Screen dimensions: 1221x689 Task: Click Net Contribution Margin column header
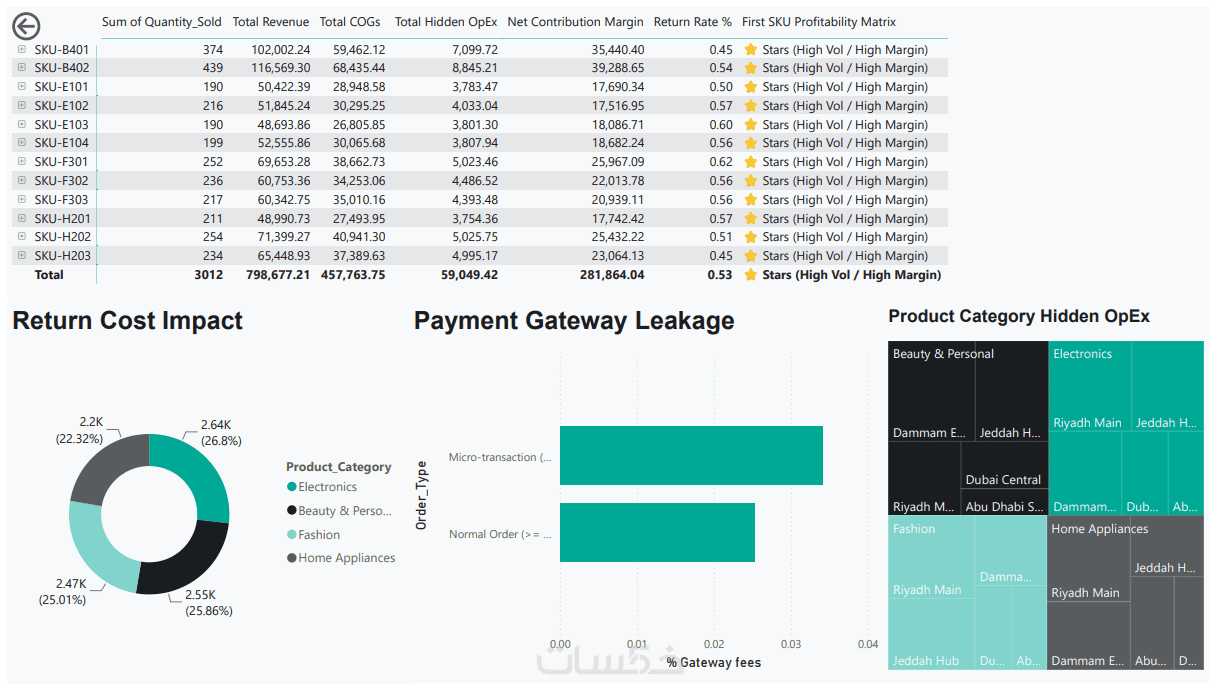tap(576, 22)
